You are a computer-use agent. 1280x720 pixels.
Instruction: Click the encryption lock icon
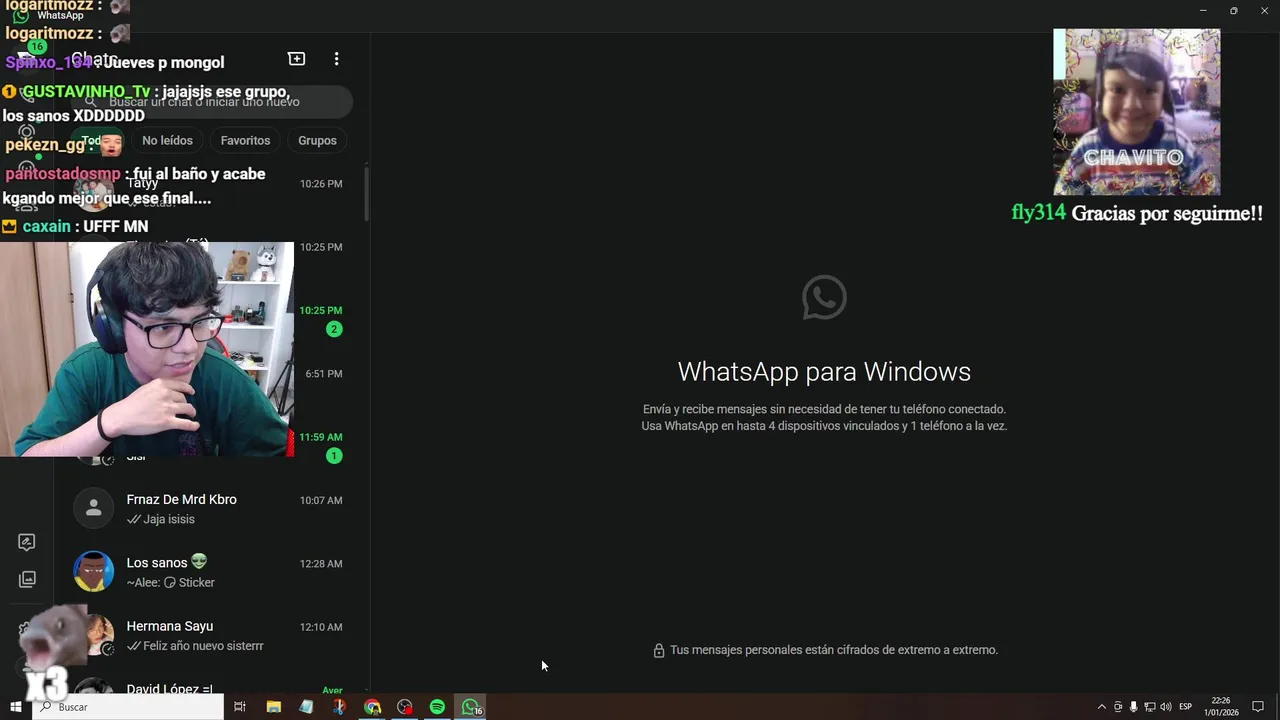click(x=659, y=651)
